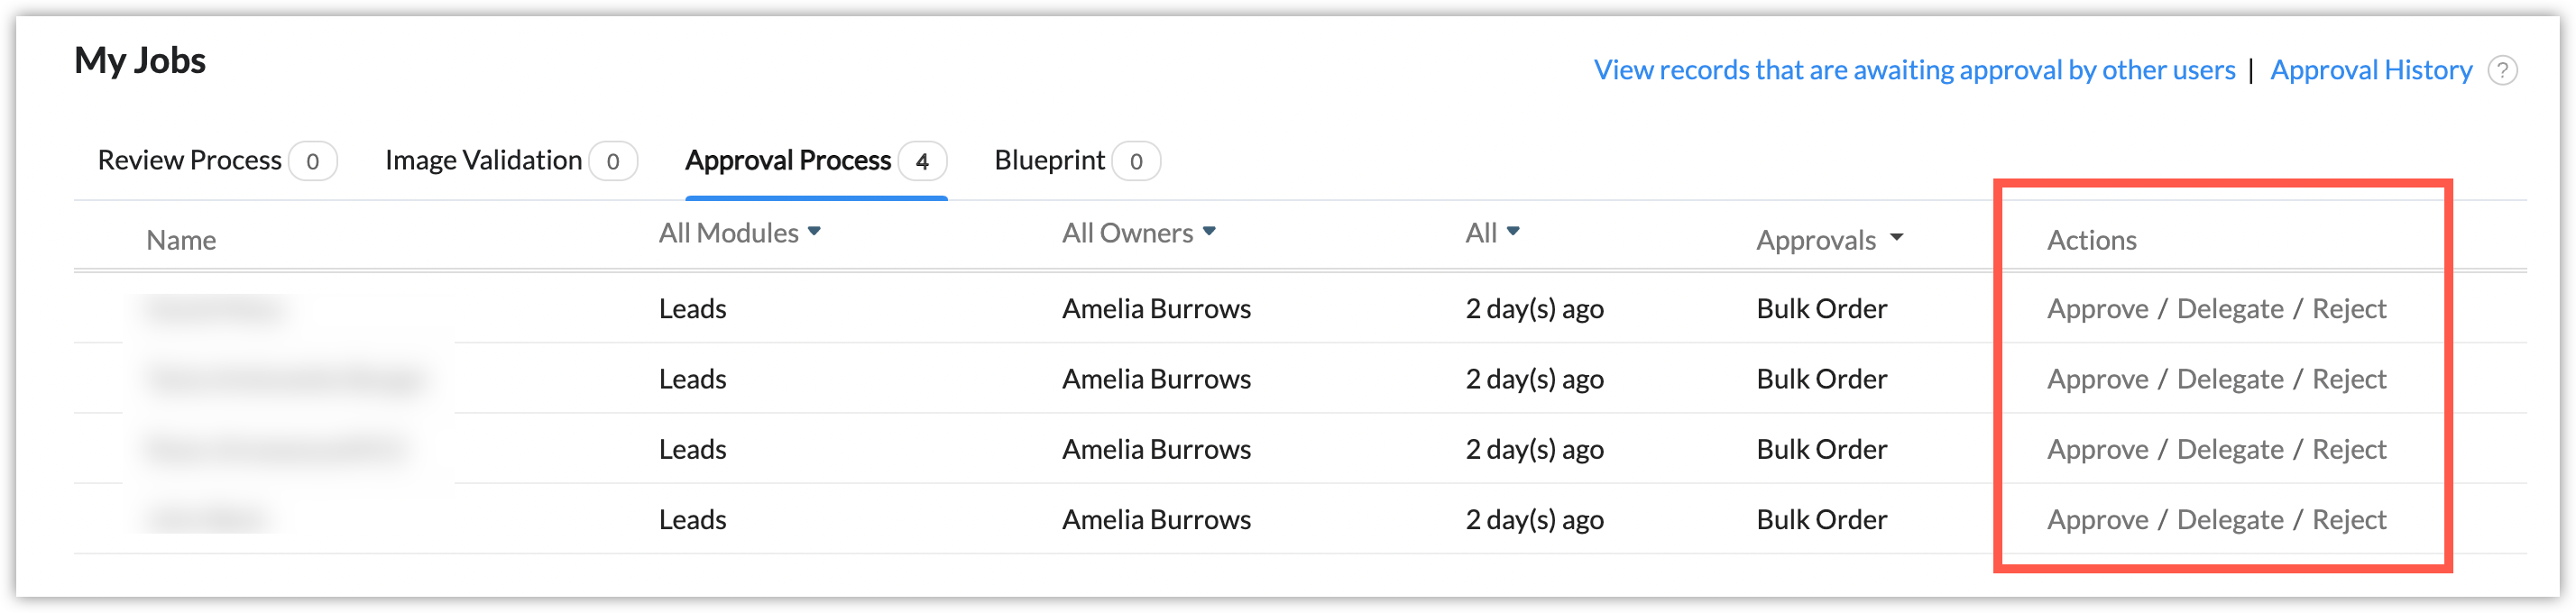Viewport: 2576px width, 613px height.
Task: Delegate the first Bulk Order record
Action: click(2229, 309)
